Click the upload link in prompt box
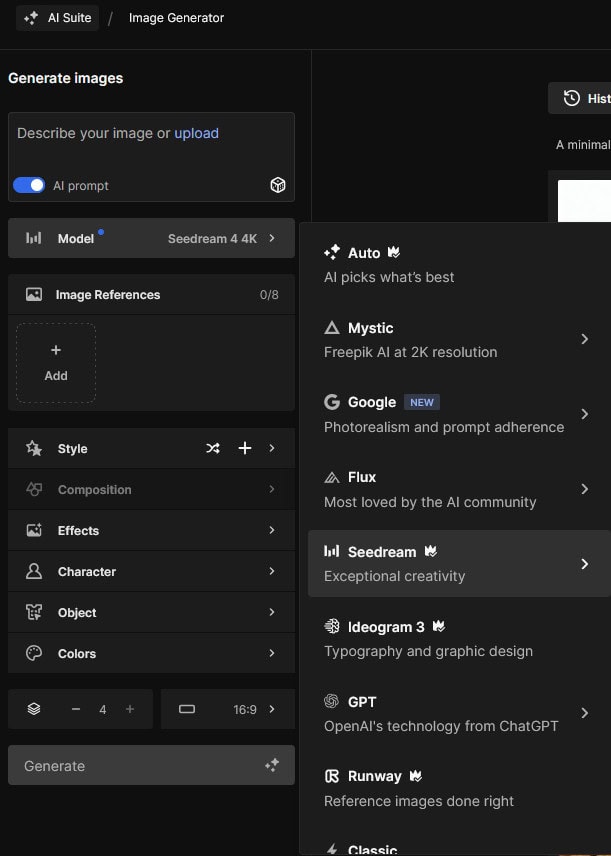 point(196,133)
